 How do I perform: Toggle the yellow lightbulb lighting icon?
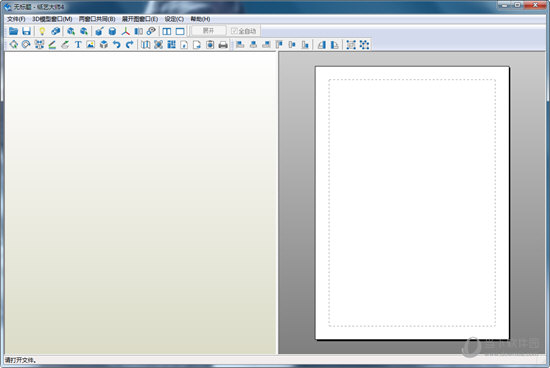click(42, 31)
